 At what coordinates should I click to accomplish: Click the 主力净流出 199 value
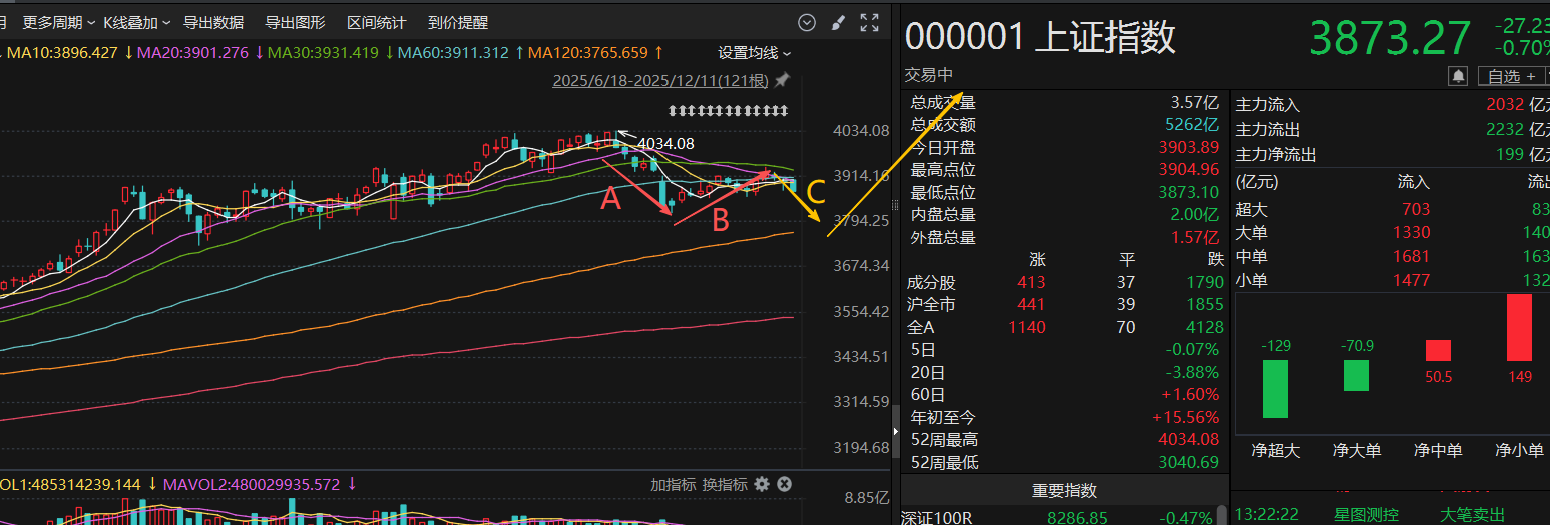[x=1511, y=154]
